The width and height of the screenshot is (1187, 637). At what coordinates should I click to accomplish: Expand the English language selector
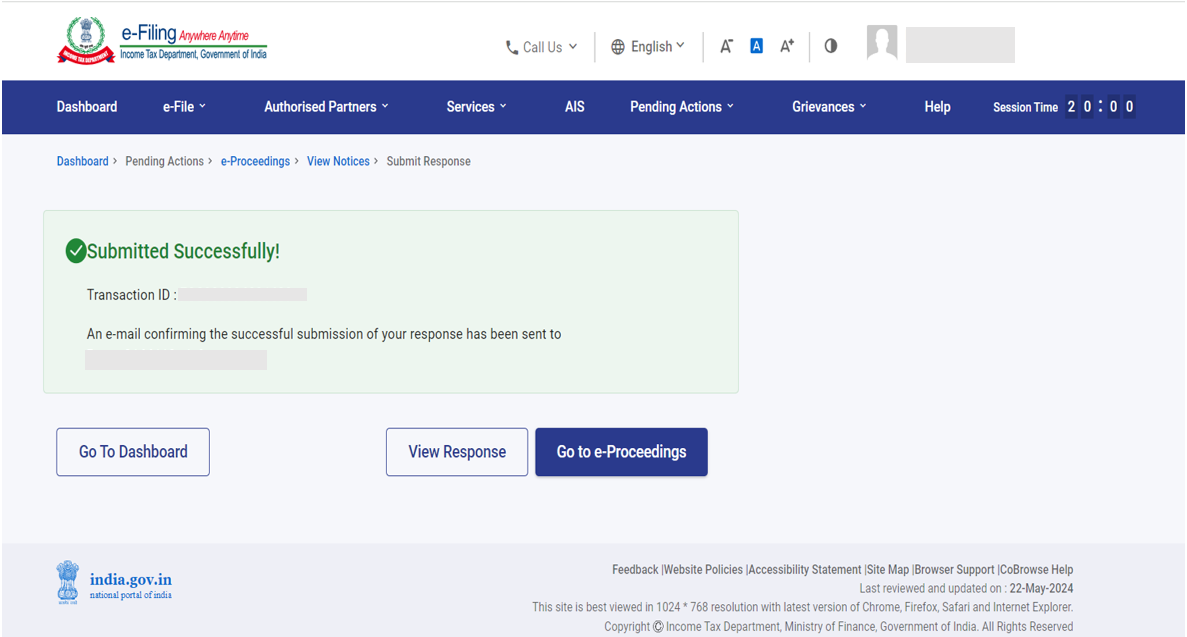coord(648,47)
